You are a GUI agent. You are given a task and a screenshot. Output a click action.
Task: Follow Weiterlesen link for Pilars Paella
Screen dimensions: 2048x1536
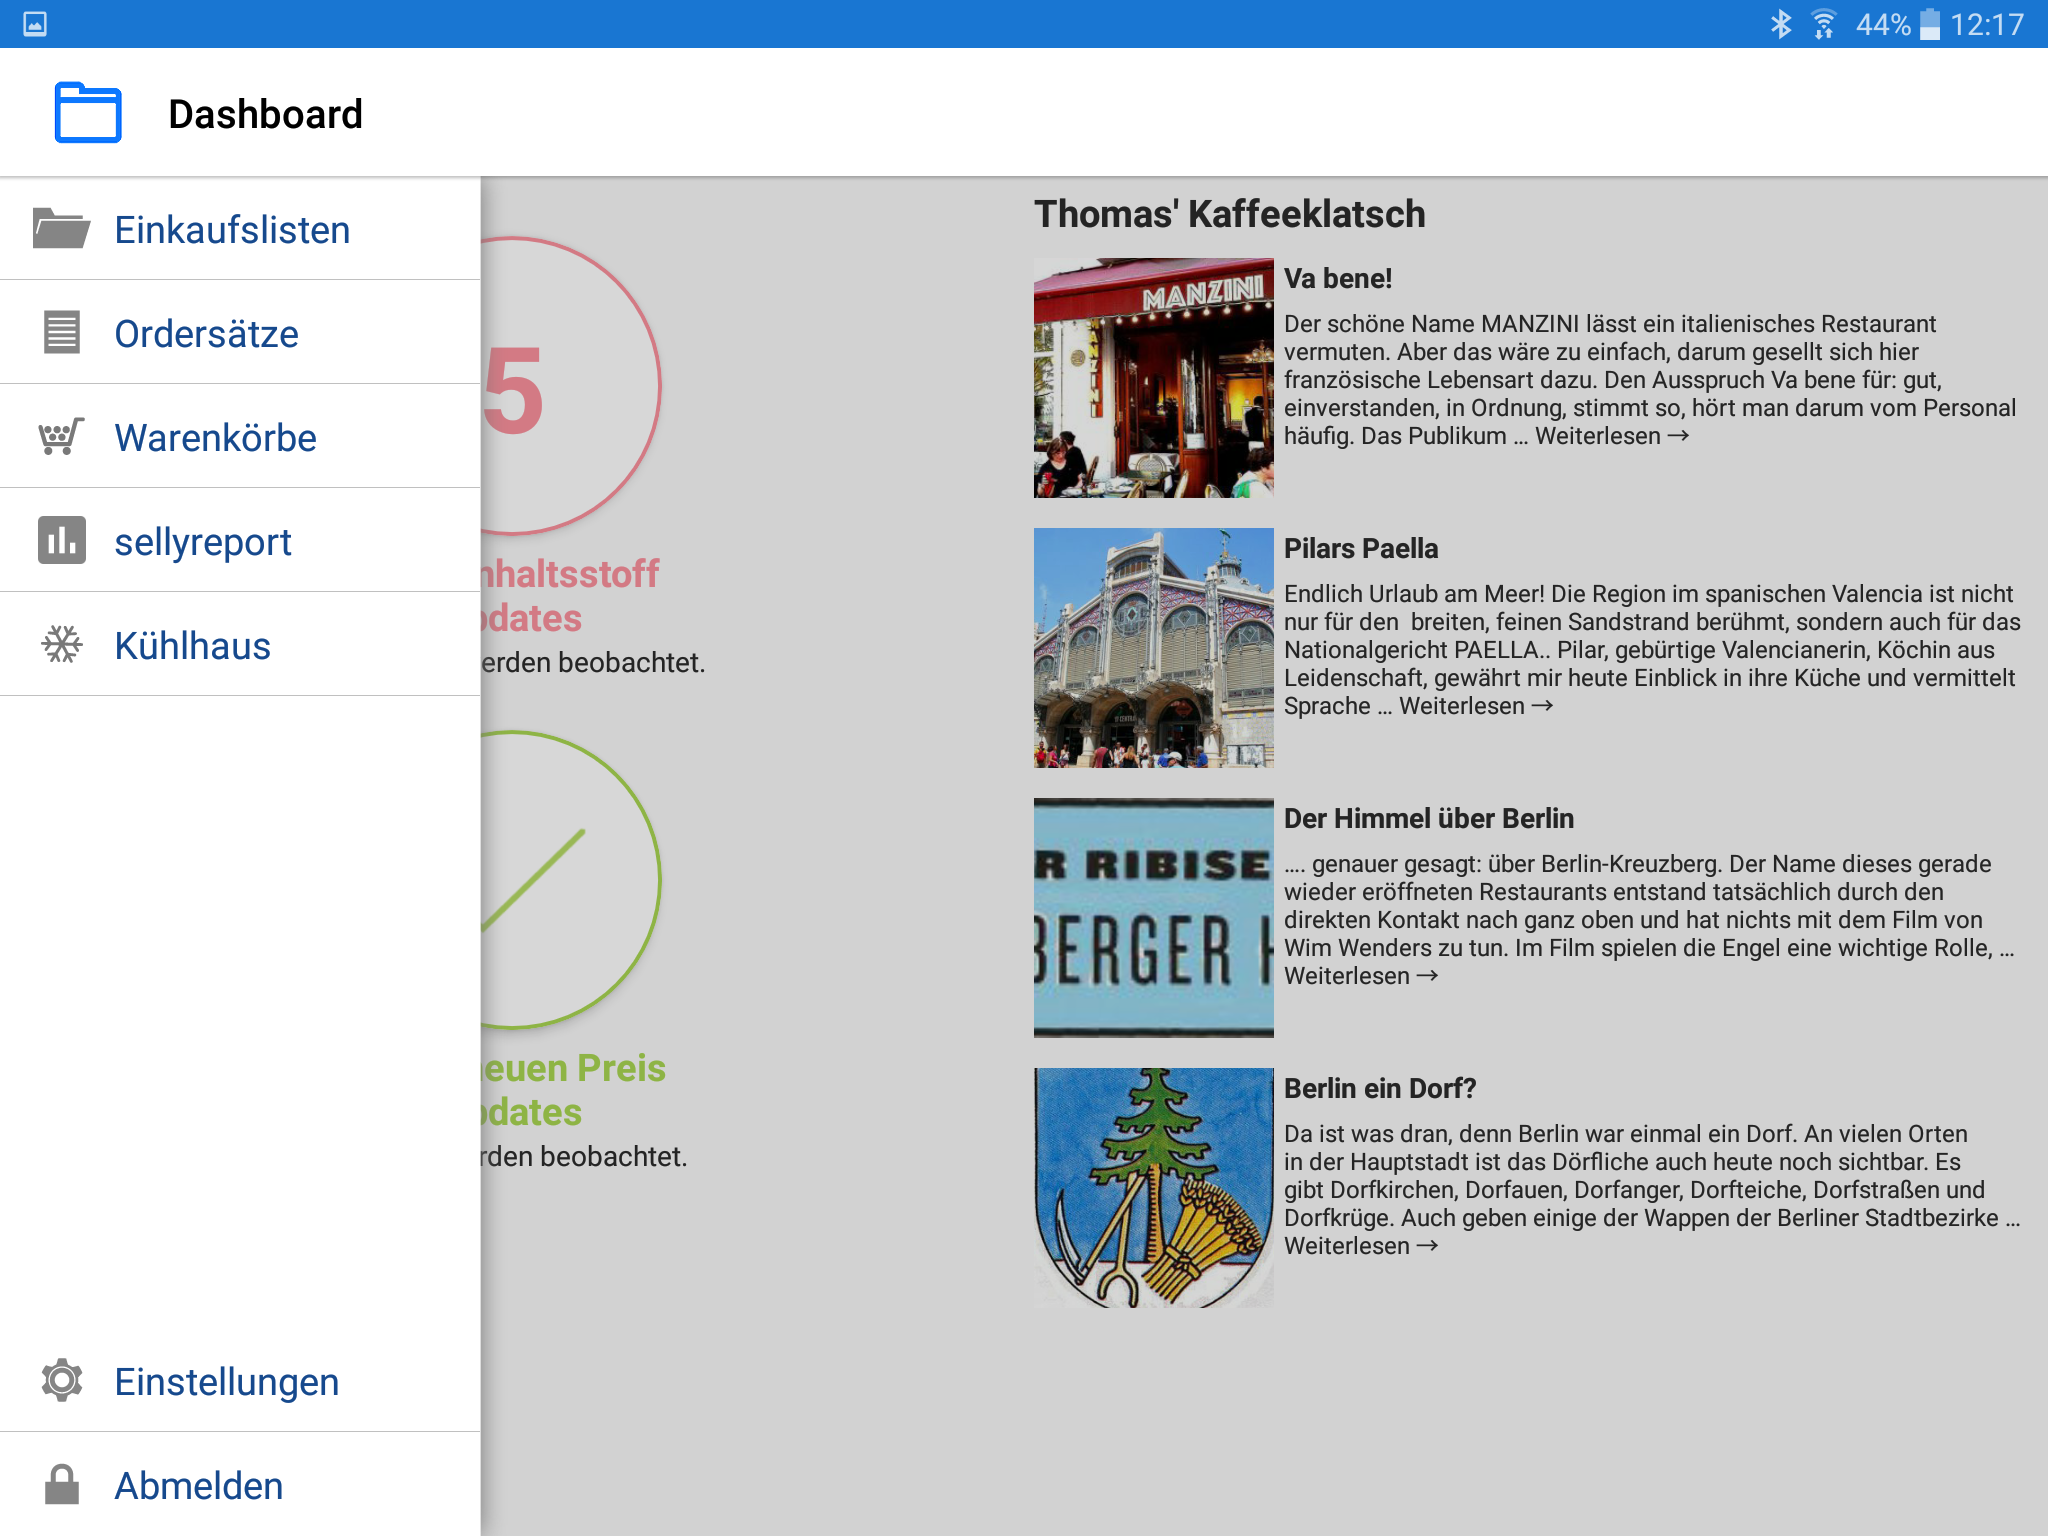[x=1475, y=706]
